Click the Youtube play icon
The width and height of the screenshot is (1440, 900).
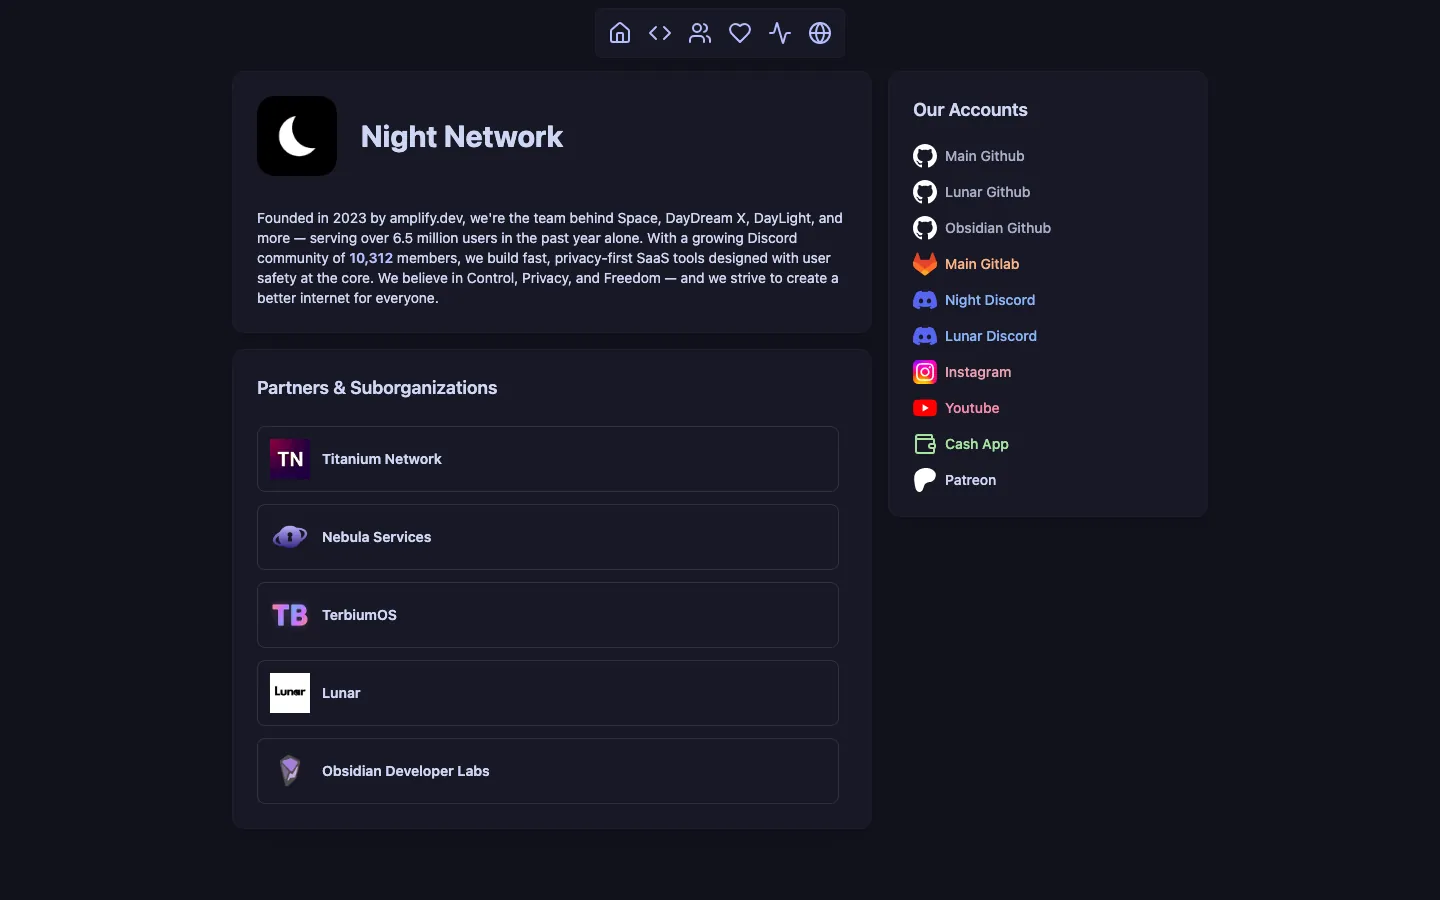tap(925, 408)
